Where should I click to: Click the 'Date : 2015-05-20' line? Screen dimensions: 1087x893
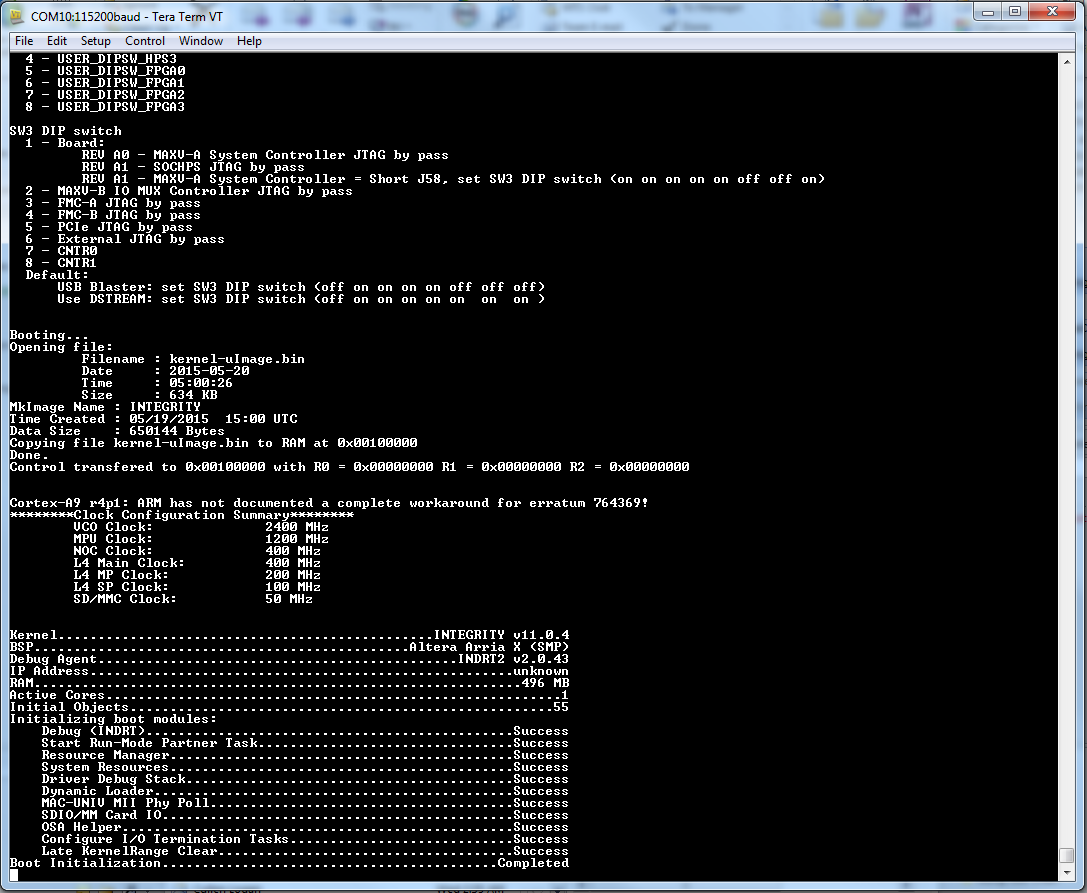click(165, 371)
